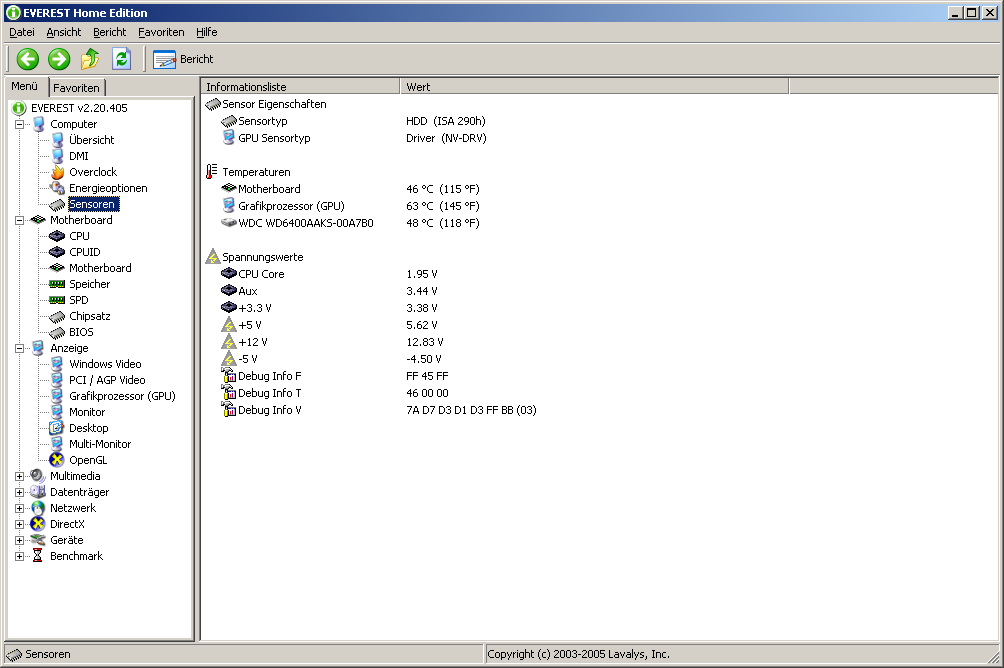Select the GPU Sensortyp row
Image resolution: width=1004 pixels, height=668 pixels.
tap(353, 138)
